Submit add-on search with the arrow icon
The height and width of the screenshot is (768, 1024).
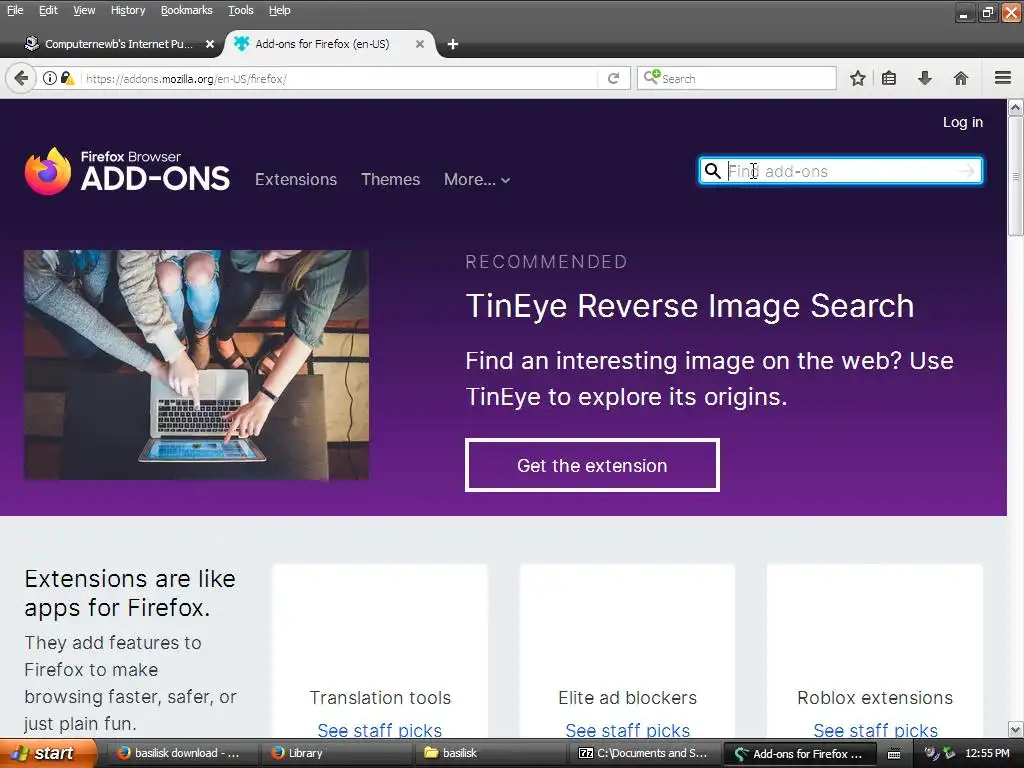click(x=967, y=171)
